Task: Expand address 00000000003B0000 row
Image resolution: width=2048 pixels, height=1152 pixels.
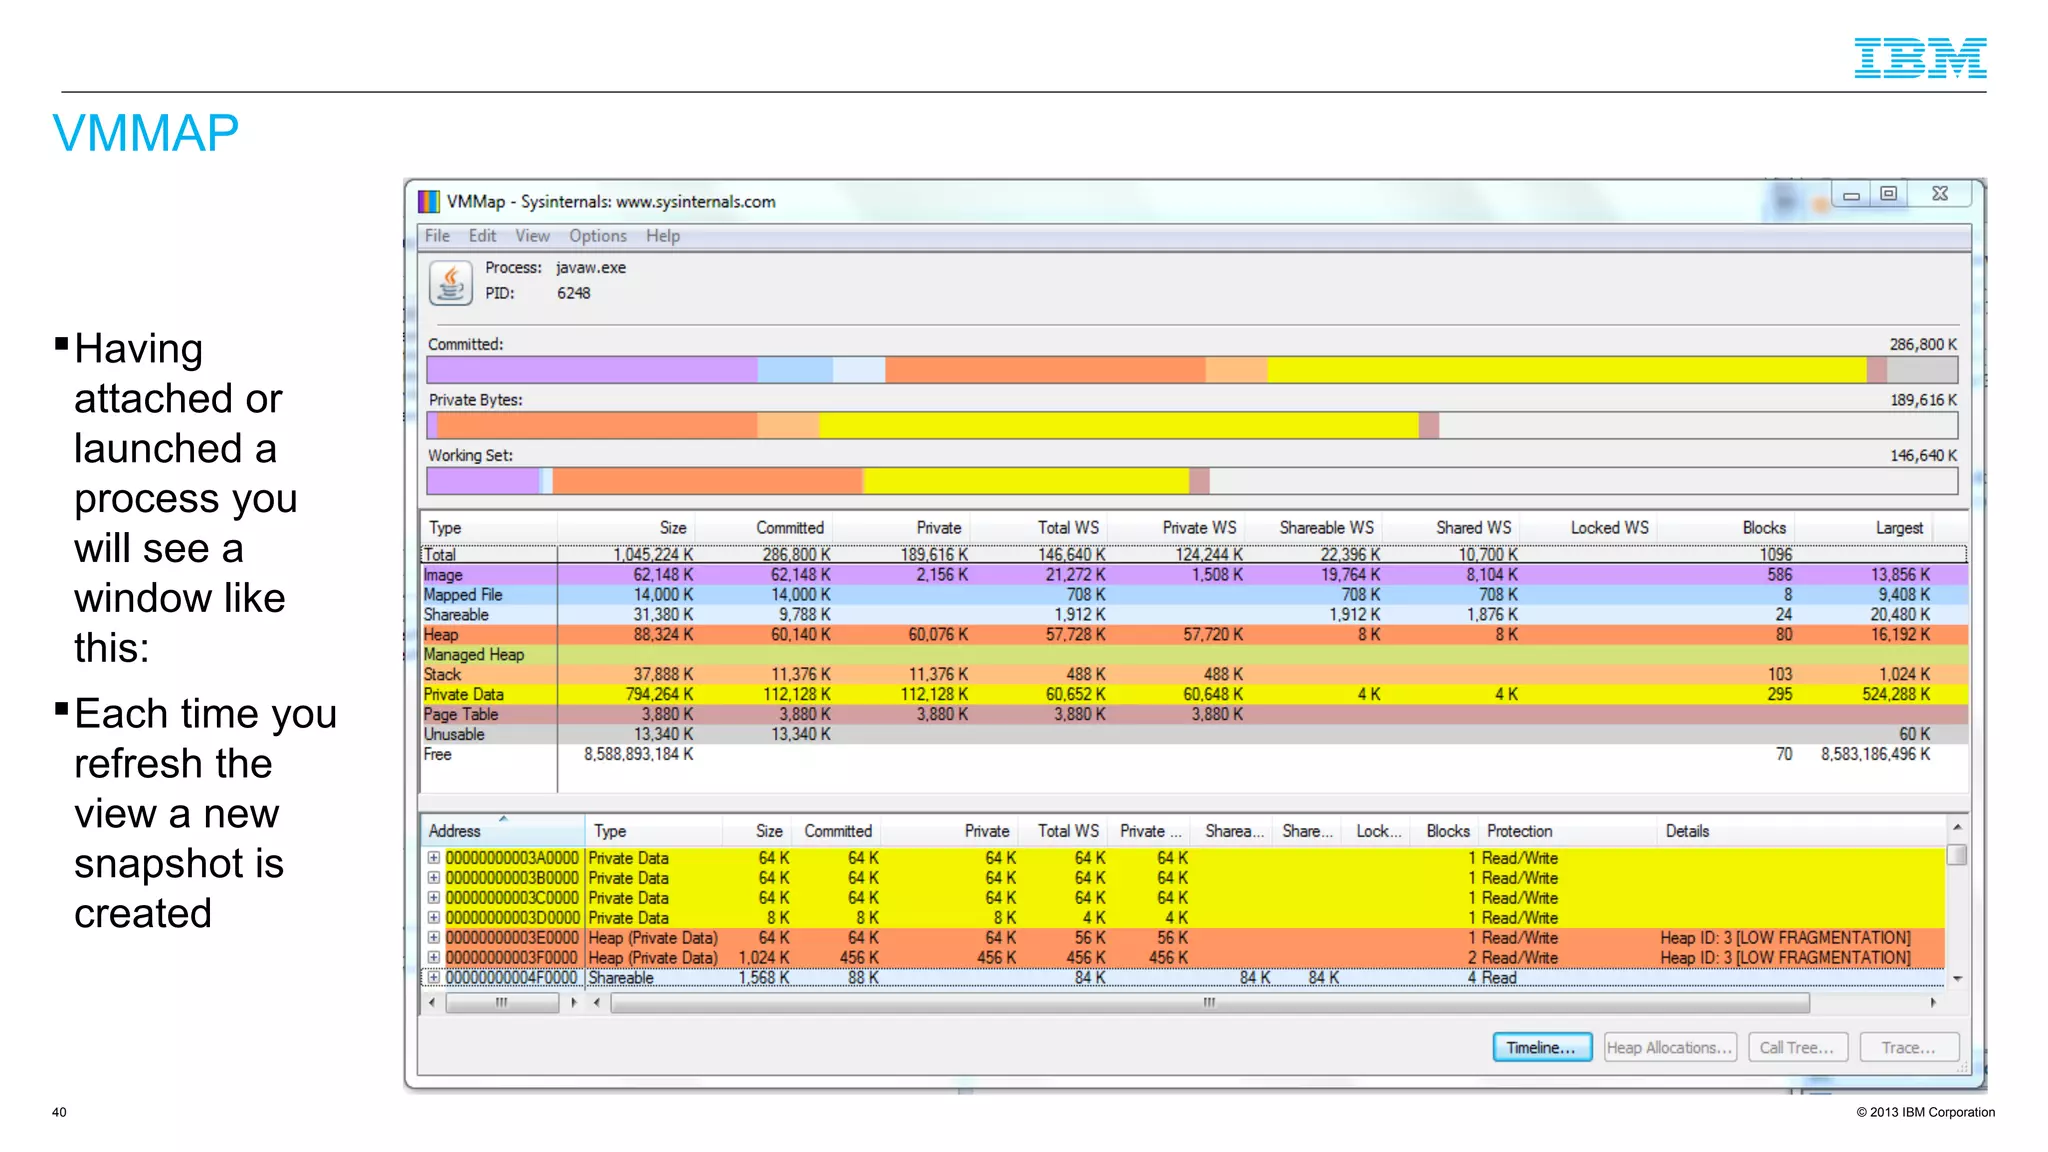Action: pyautogui.click(x=434, y=878)
